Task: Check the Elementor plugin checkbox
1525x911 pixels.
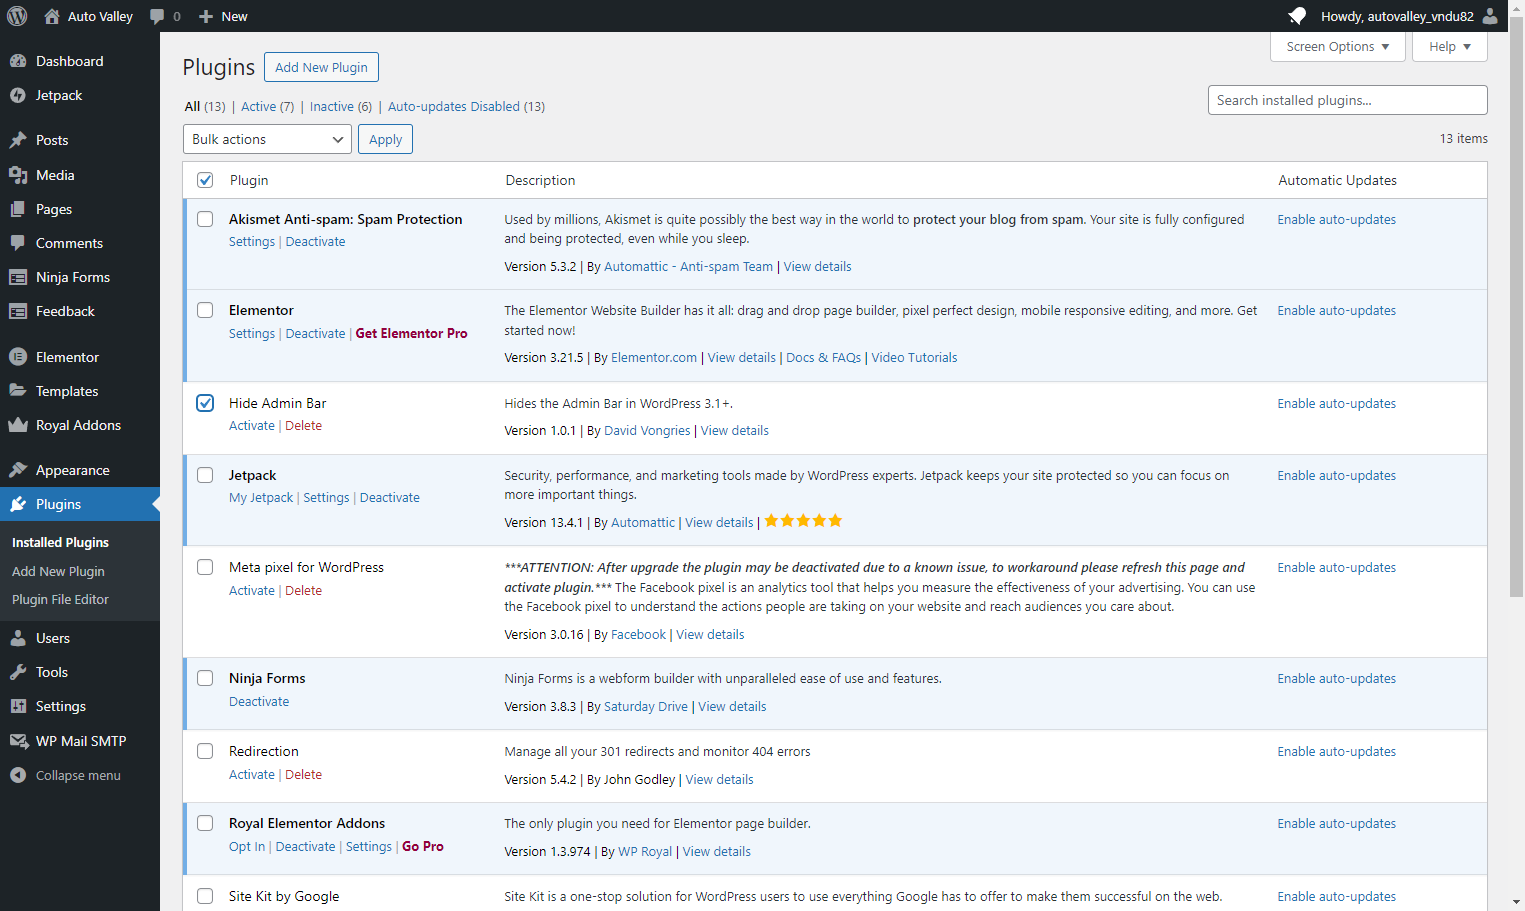Action: tap(205, 310)
